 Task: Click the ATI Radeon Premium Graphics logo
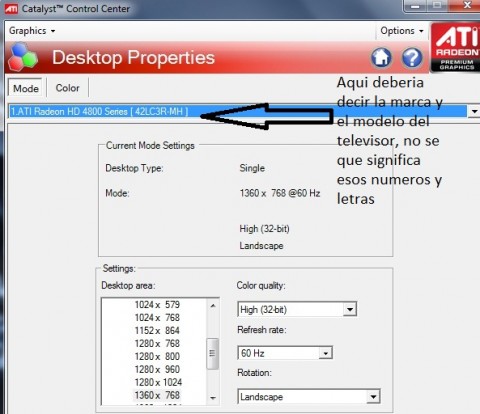(455, 47)
